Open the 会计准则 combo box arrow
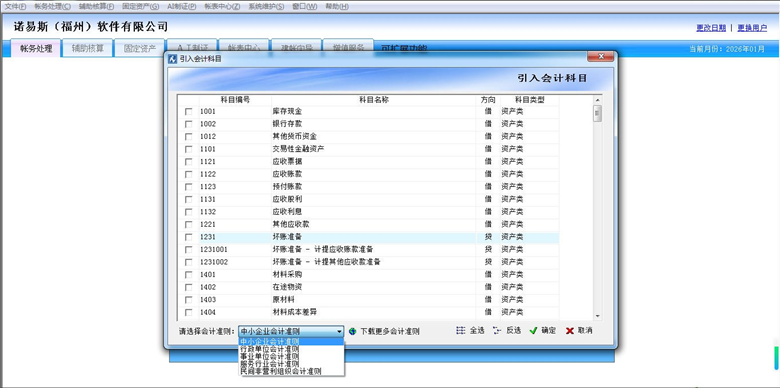 click(x=339, y=331)
